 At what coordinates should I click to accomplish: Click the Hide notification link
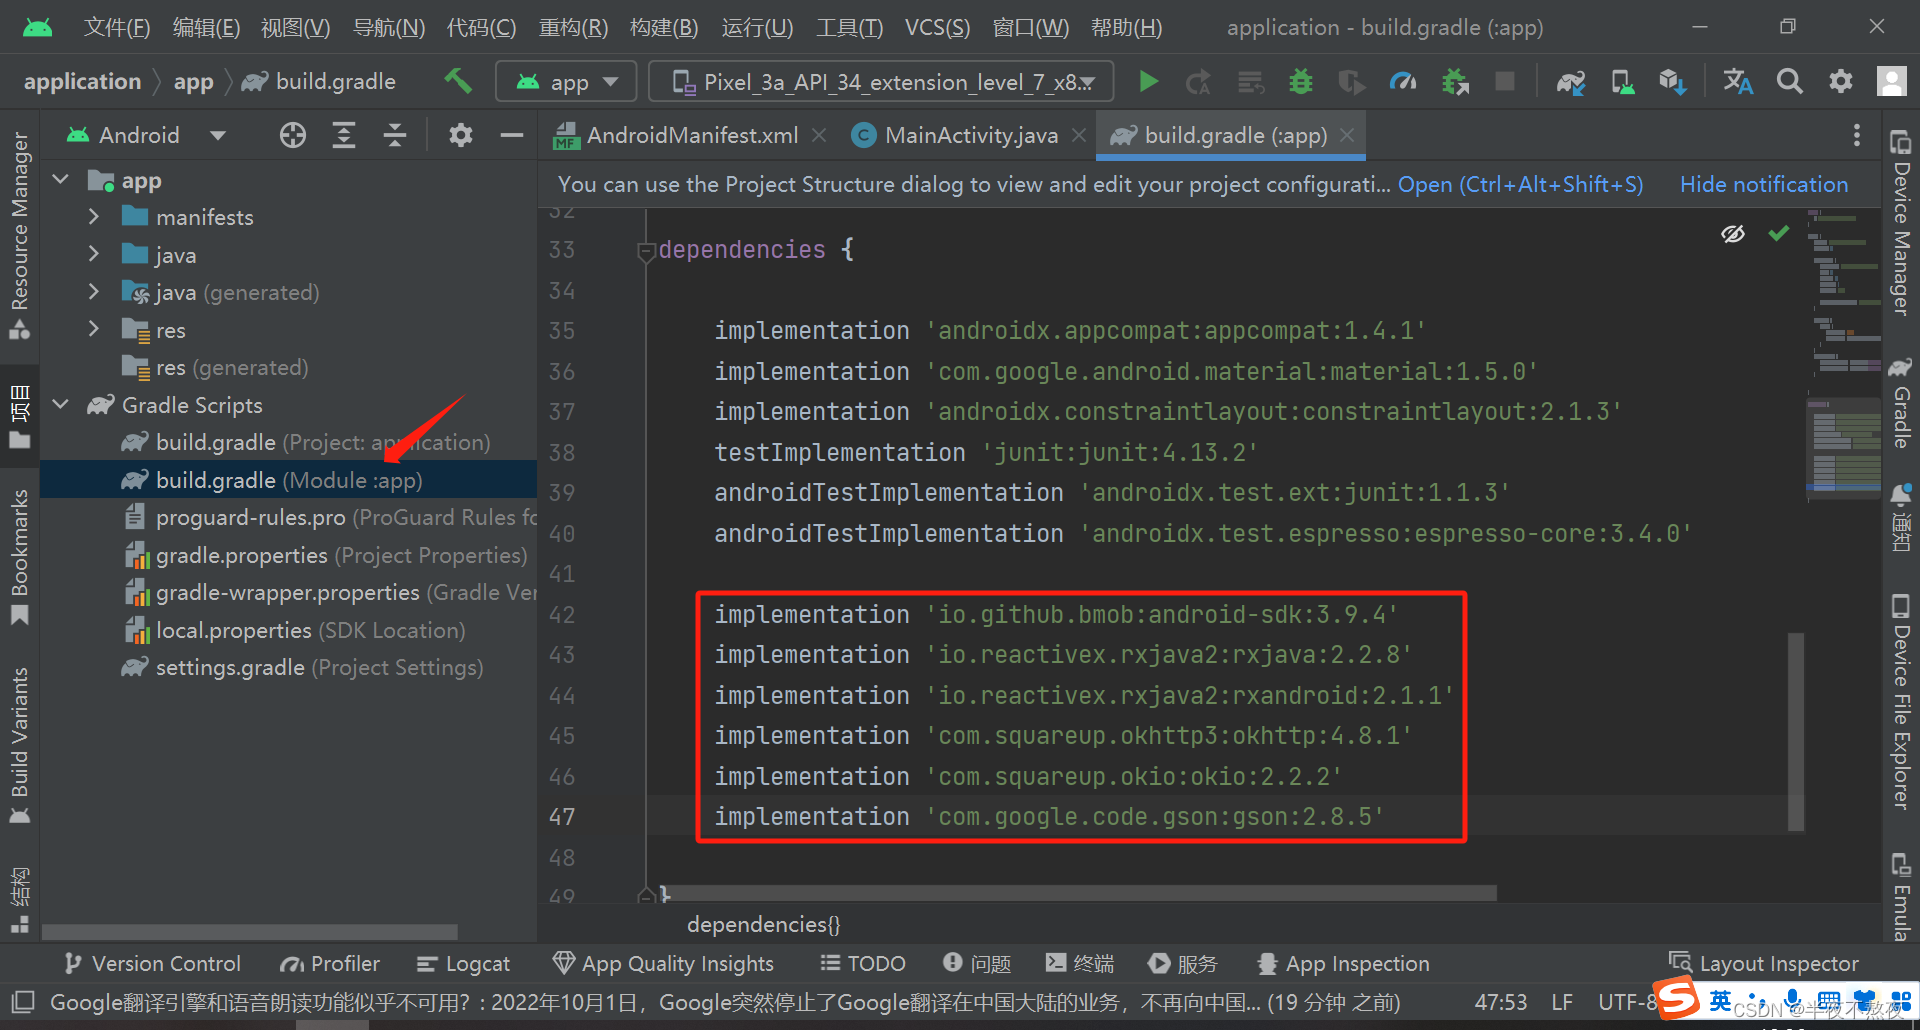pyautogui.click(x=1763, y=184)
